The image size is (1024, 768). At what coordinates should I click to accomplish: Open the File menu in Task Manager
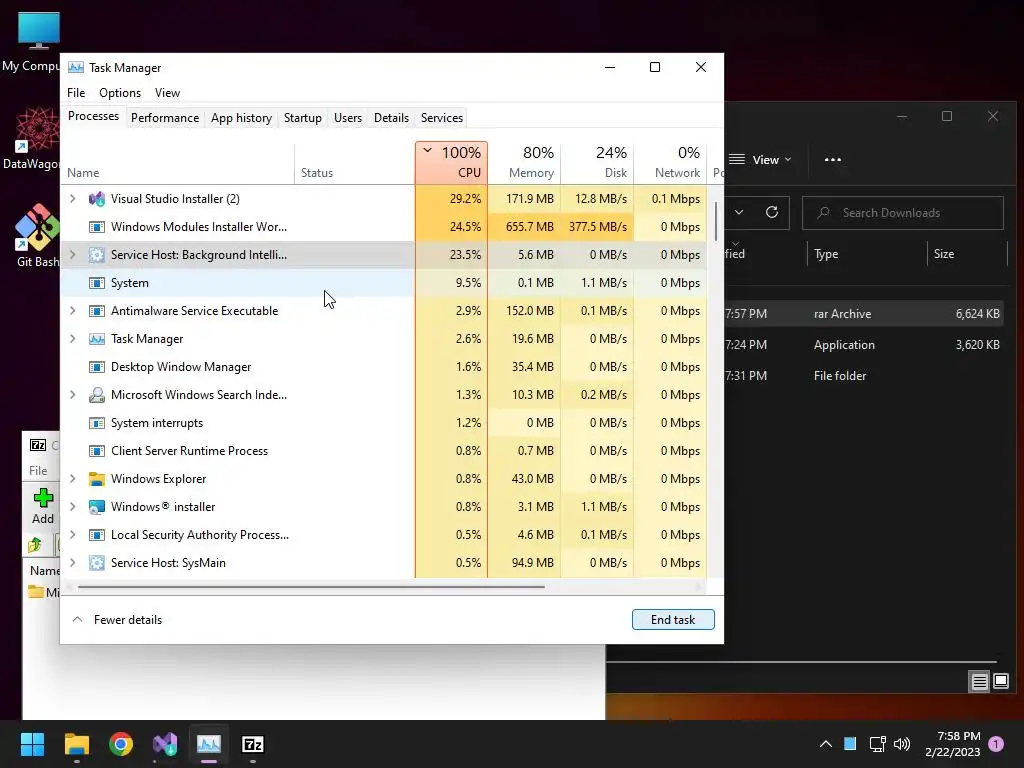click(x=76, y=93)
